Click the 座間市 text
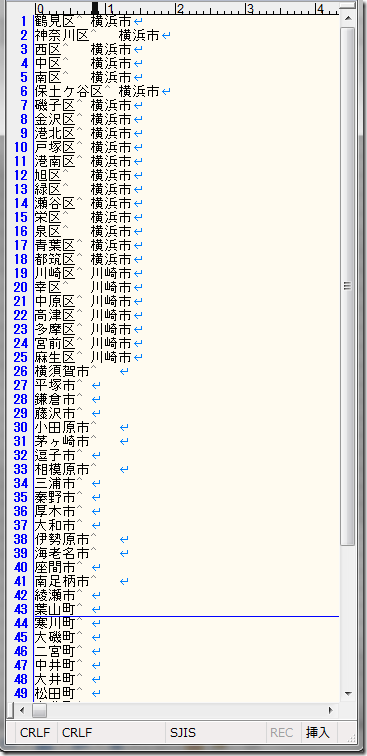Screen dimensions: 367x756 click(x=55, y=567)
